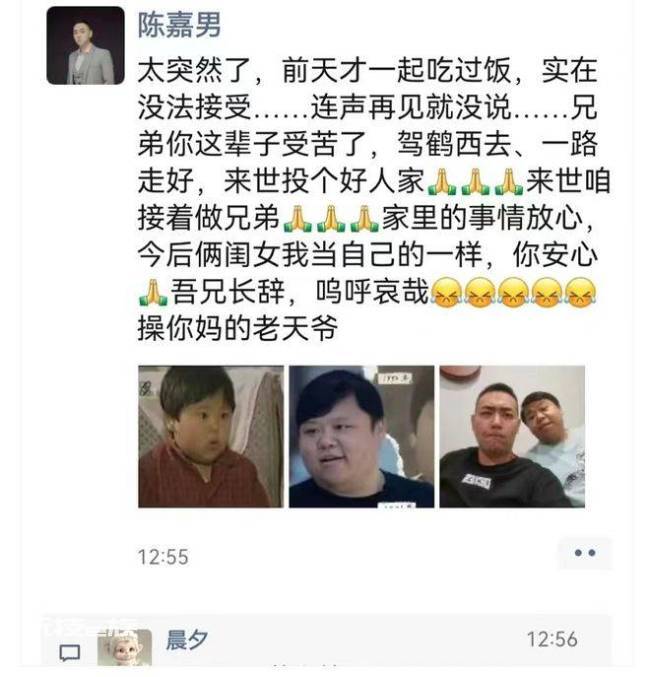Tap the text 家里的事情放心

pyautogui.click(x=483, y=218)
